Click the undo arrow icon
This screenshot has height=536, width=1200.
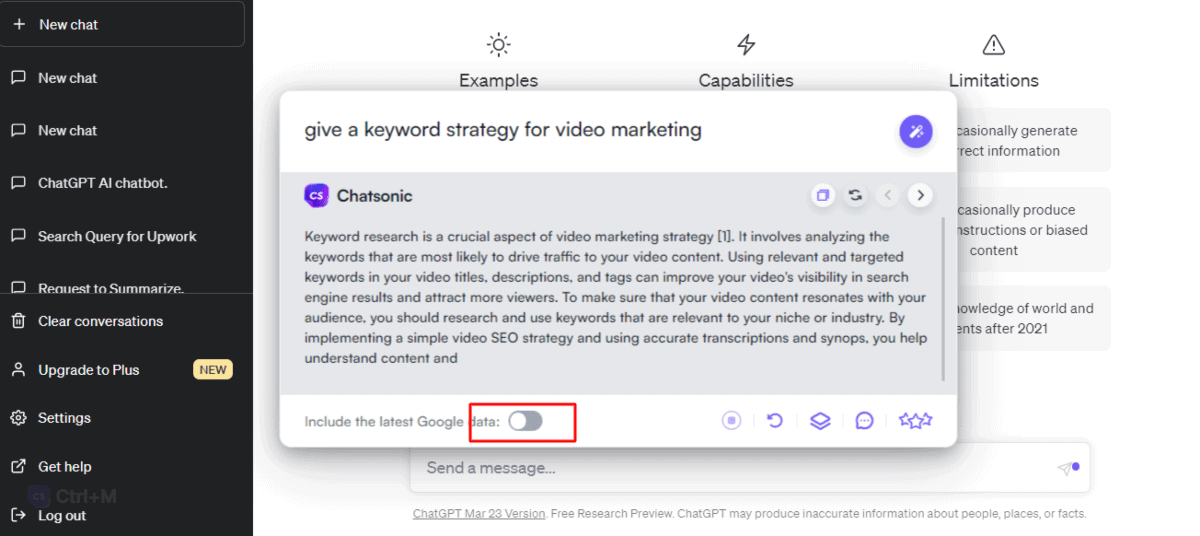click(774, 421)
